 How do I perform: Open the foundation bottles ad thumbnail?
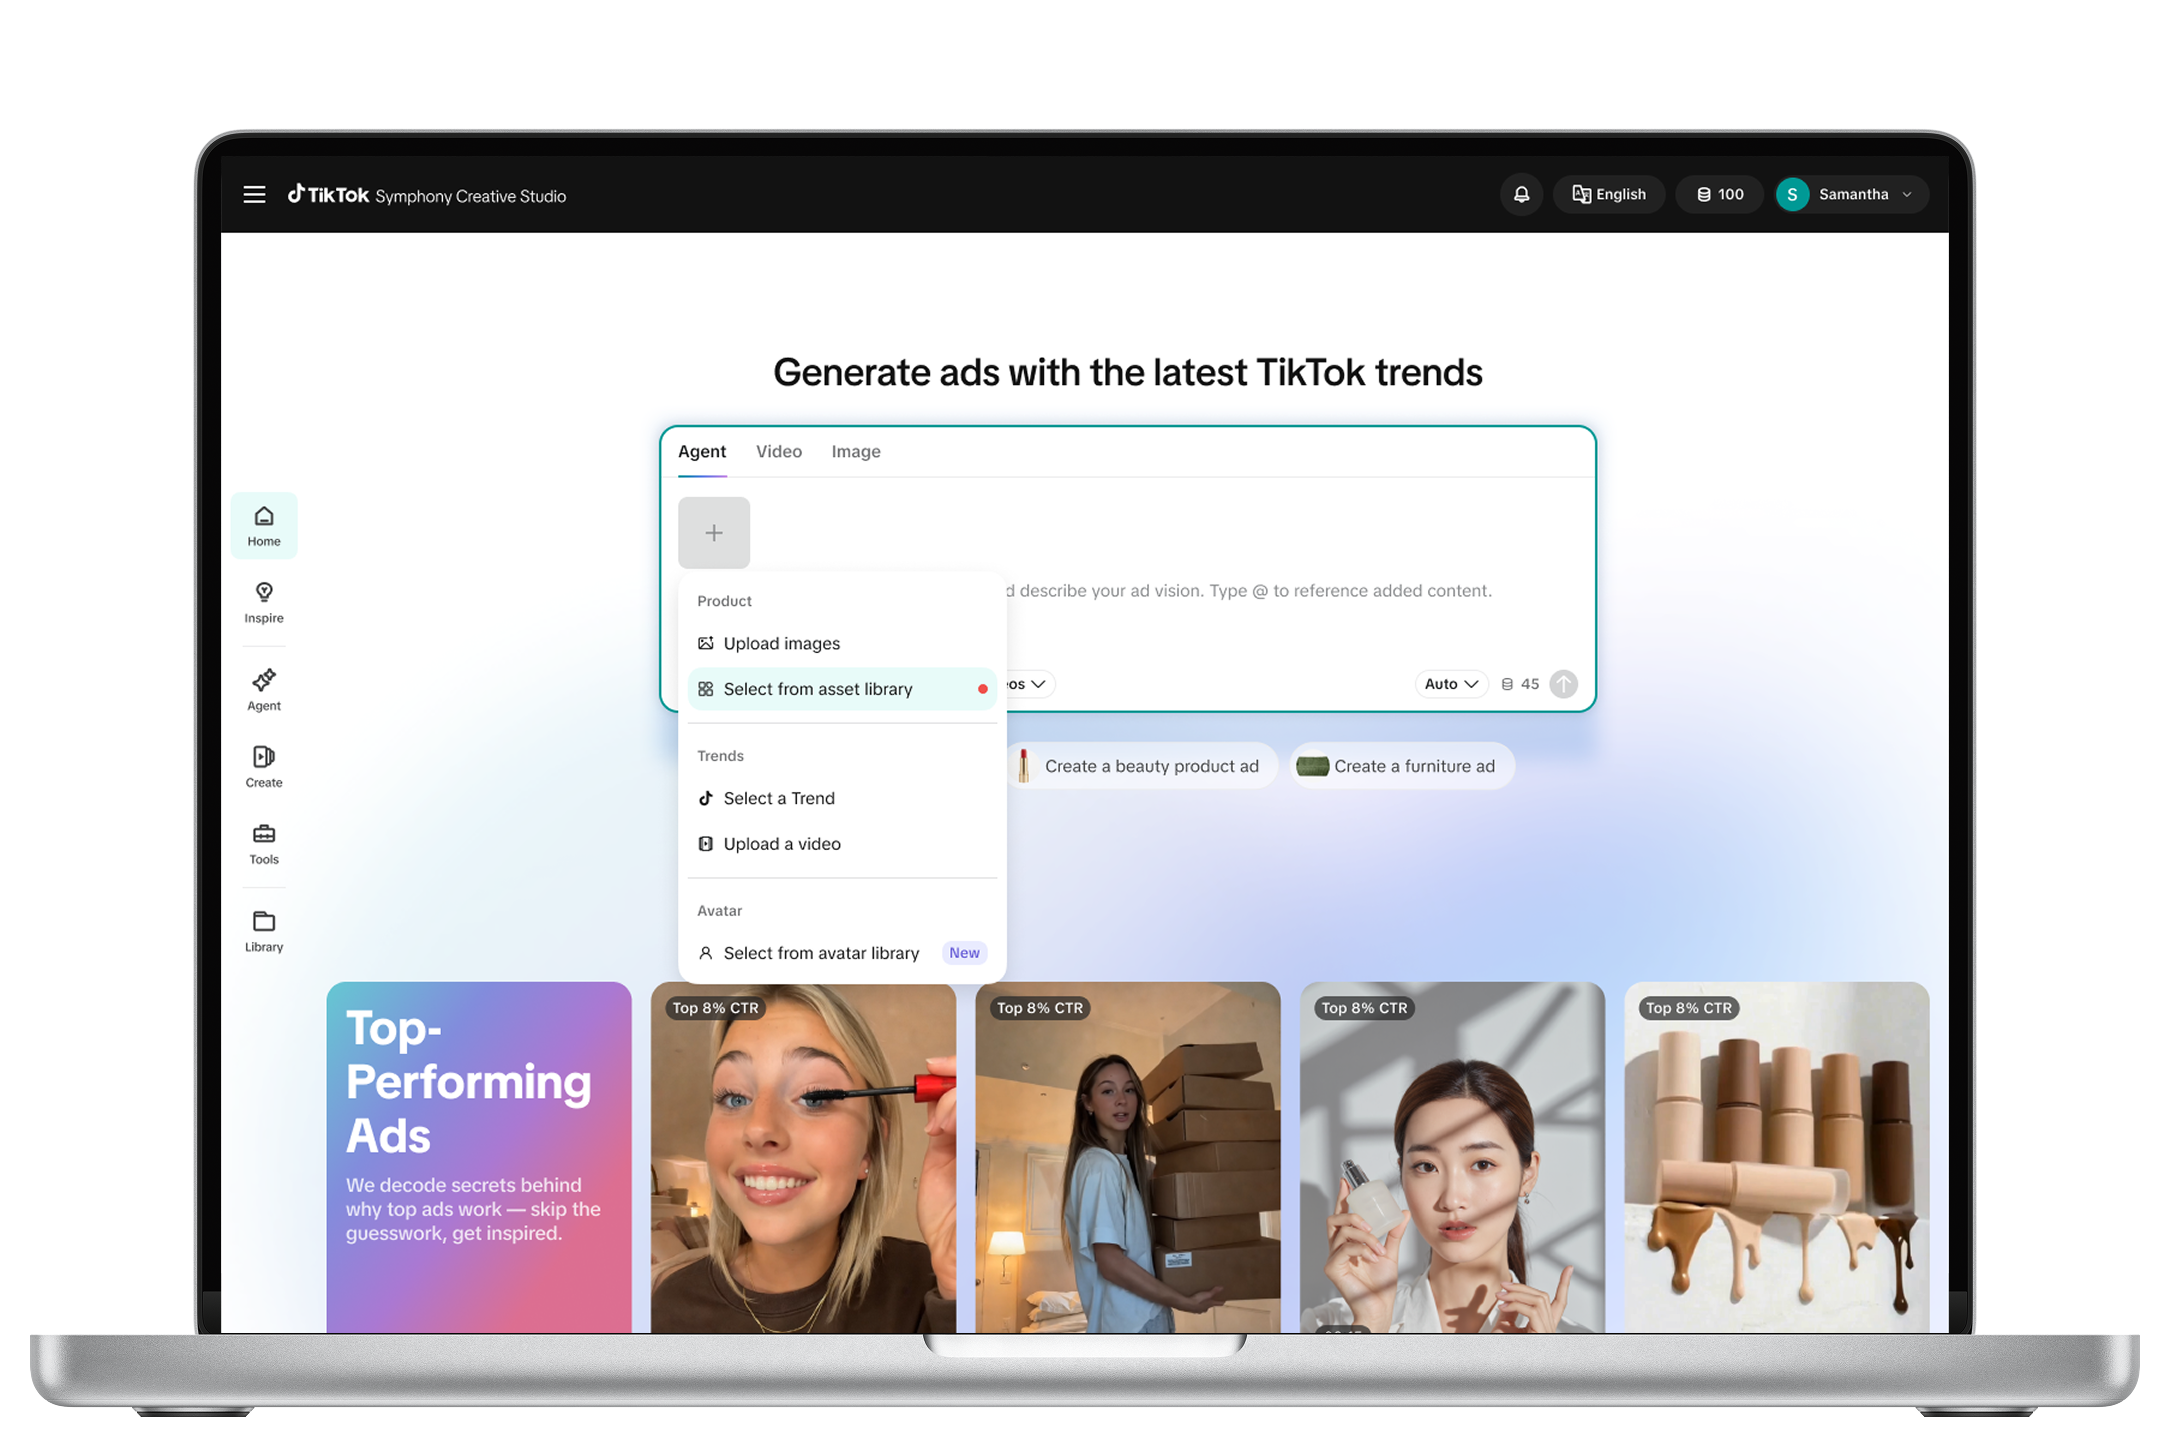coord(1777,1157)
